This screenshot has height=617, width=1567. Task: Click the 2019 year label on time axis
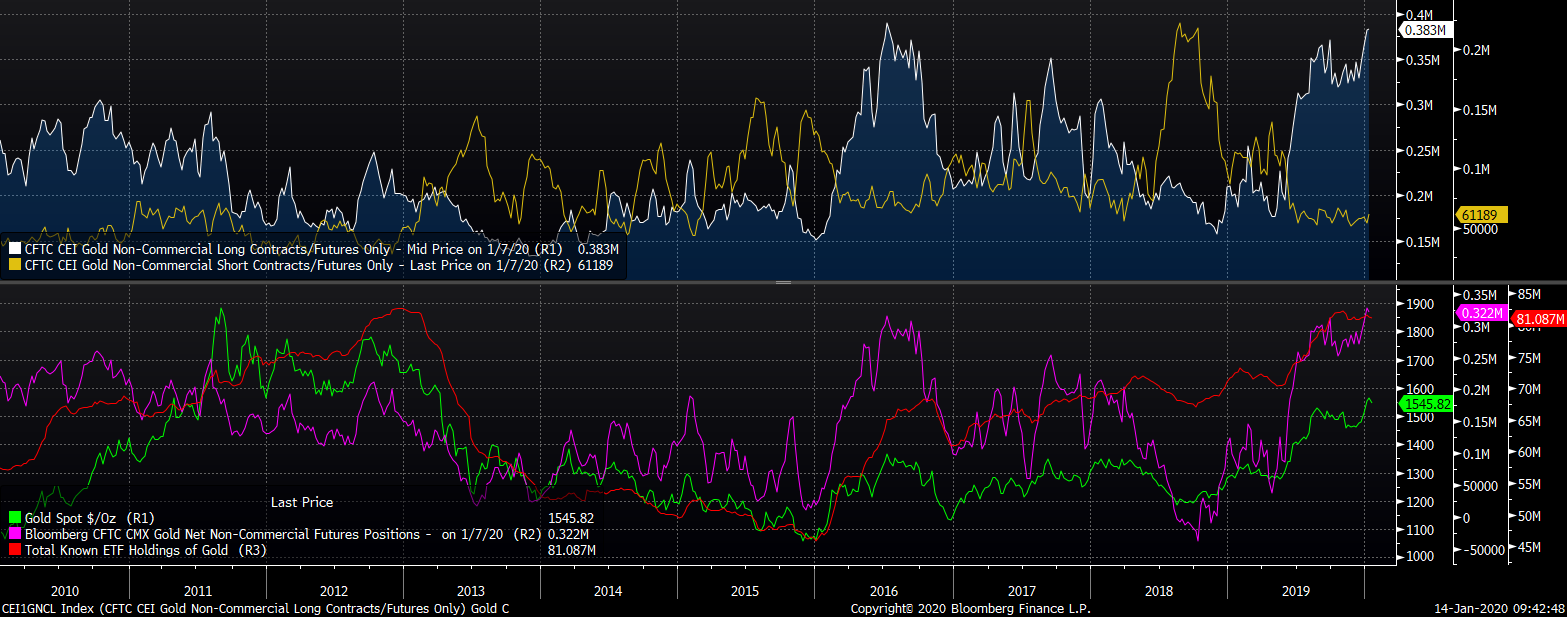point(1297,590)
